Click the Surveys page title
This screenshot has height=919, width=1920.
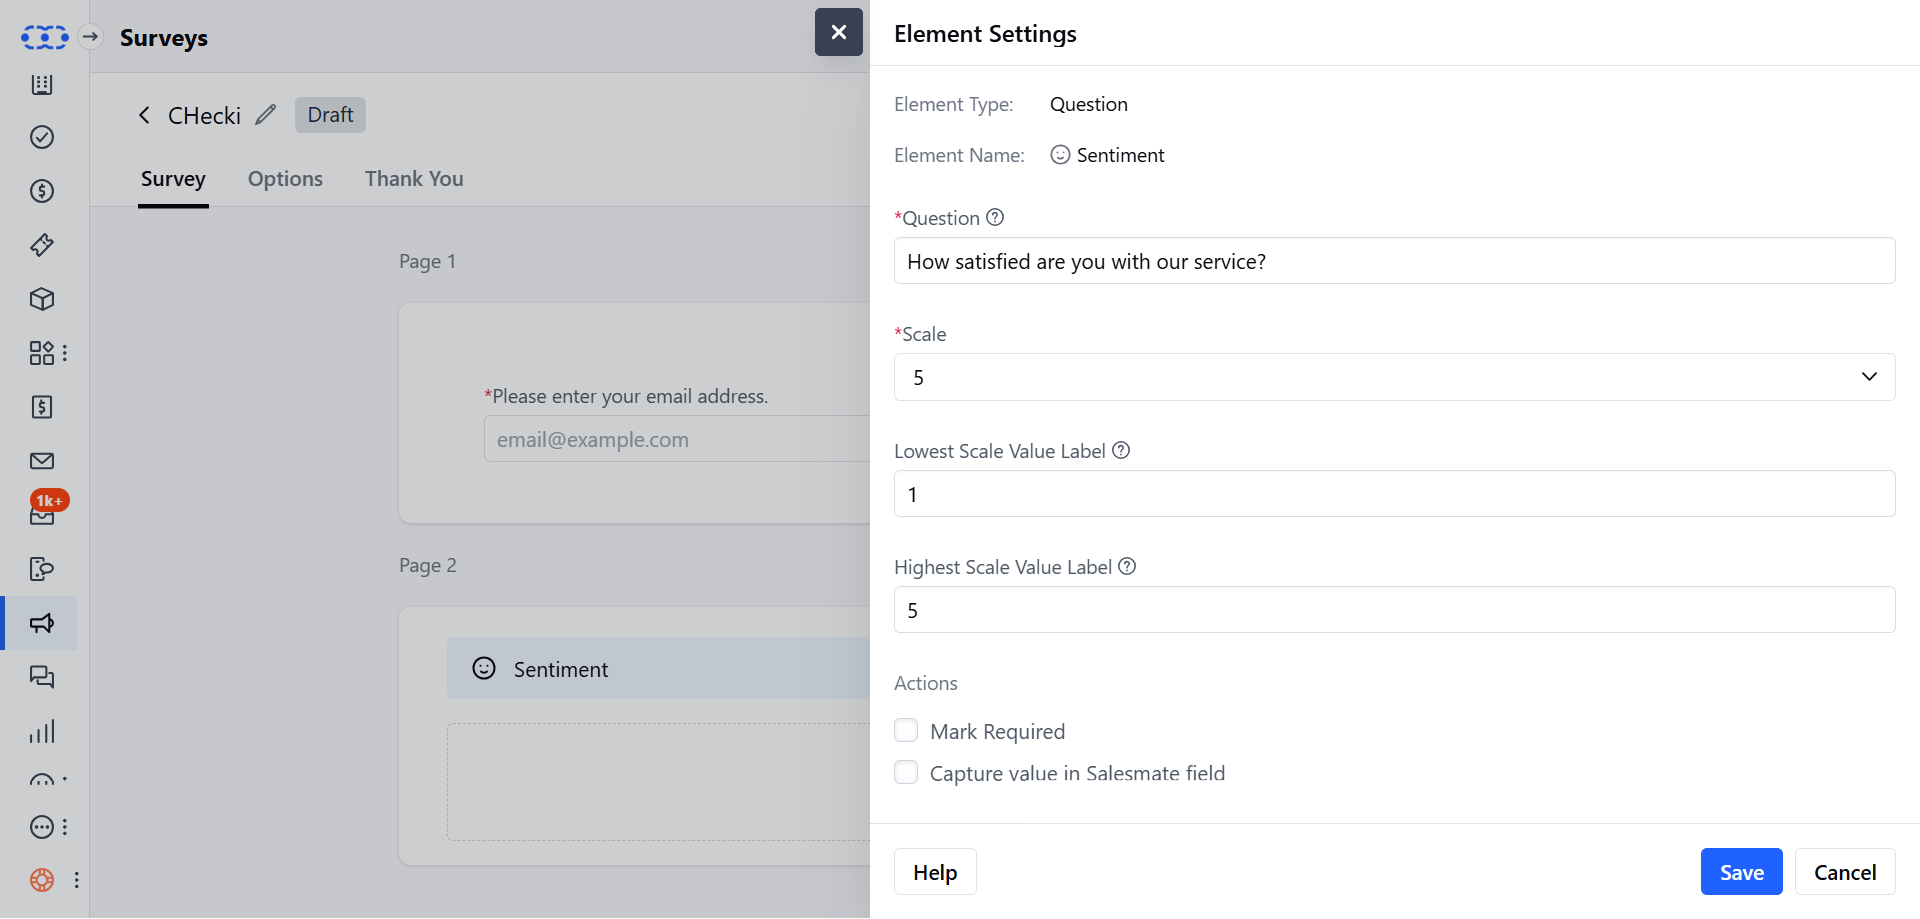coord(164,38)
